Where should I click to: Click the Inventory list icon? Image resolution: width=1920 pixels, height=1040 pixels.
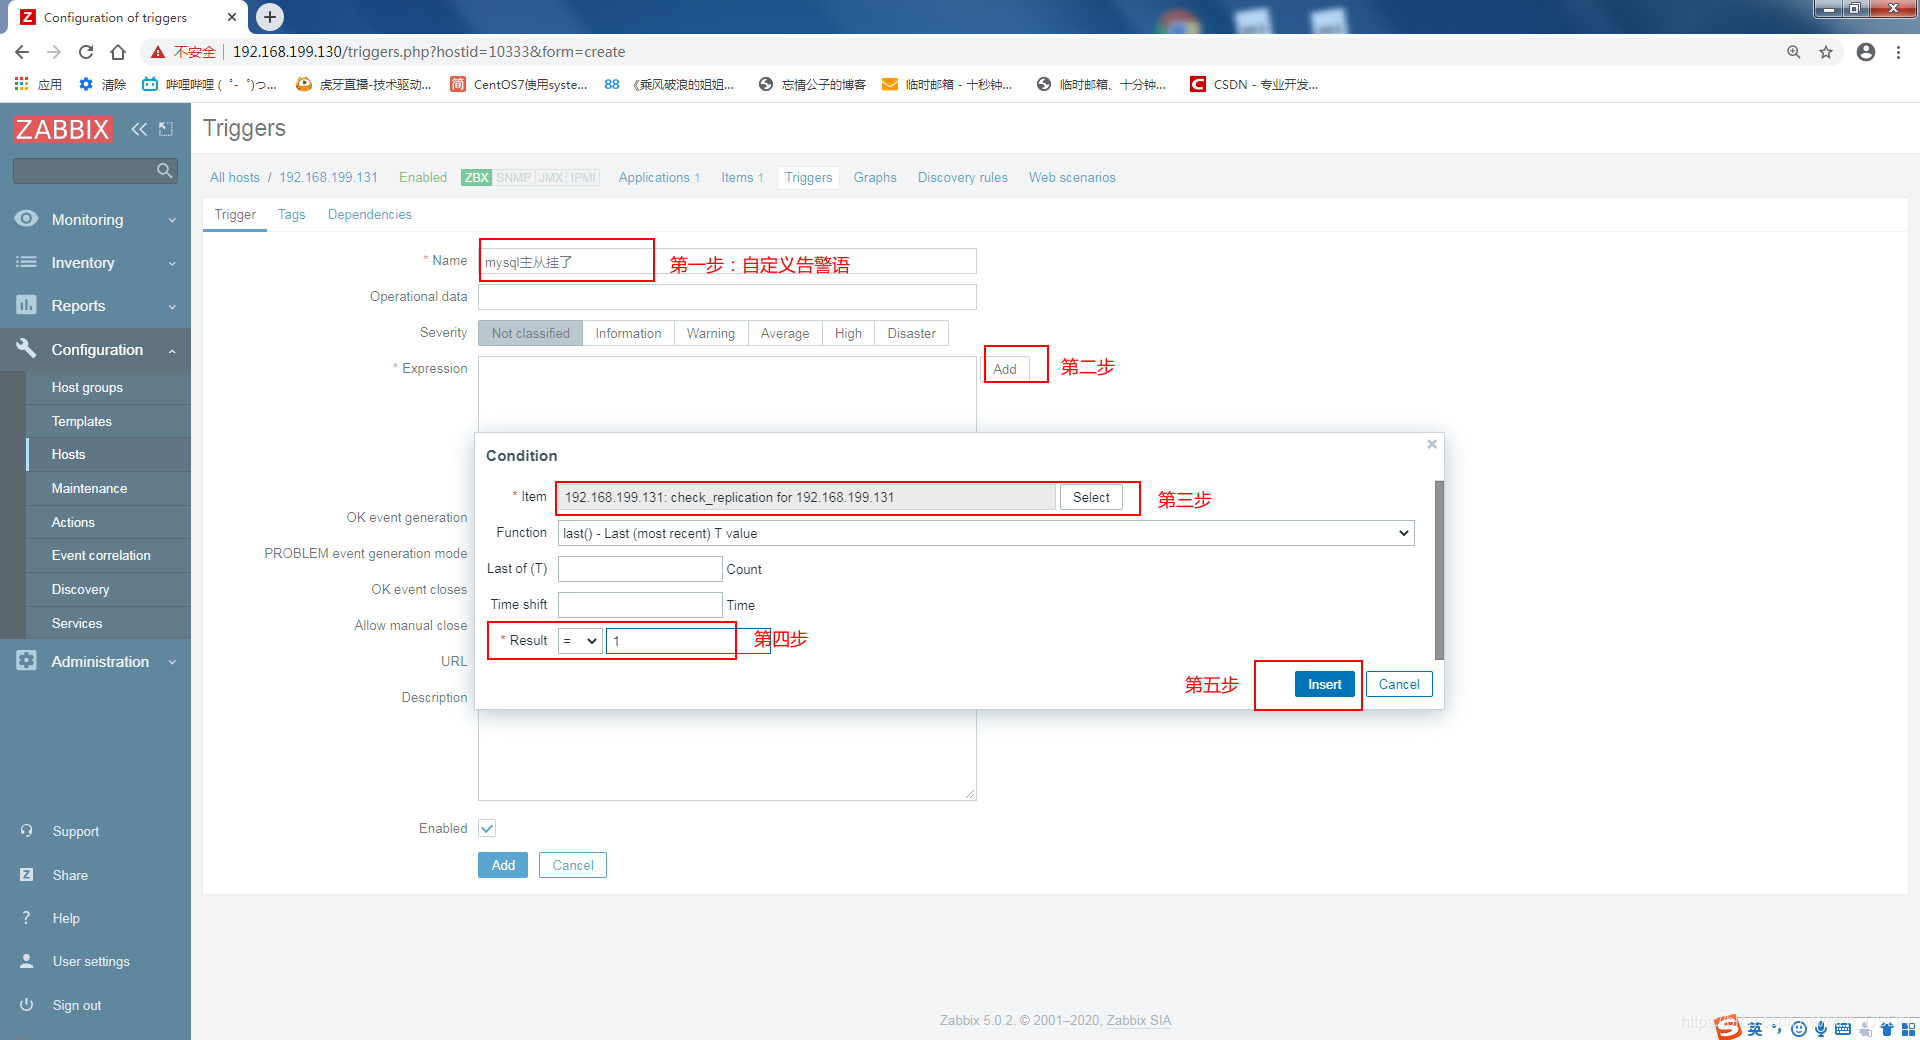27,262
